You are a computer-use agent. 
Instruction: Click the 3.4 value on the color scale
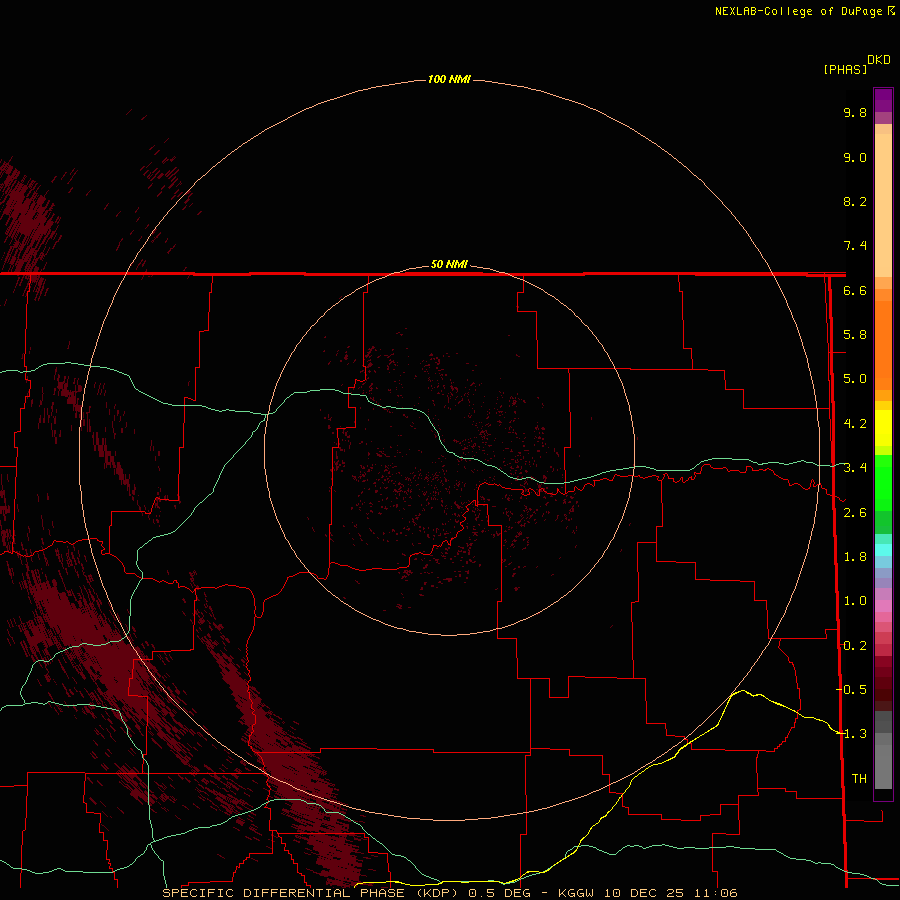855,468
